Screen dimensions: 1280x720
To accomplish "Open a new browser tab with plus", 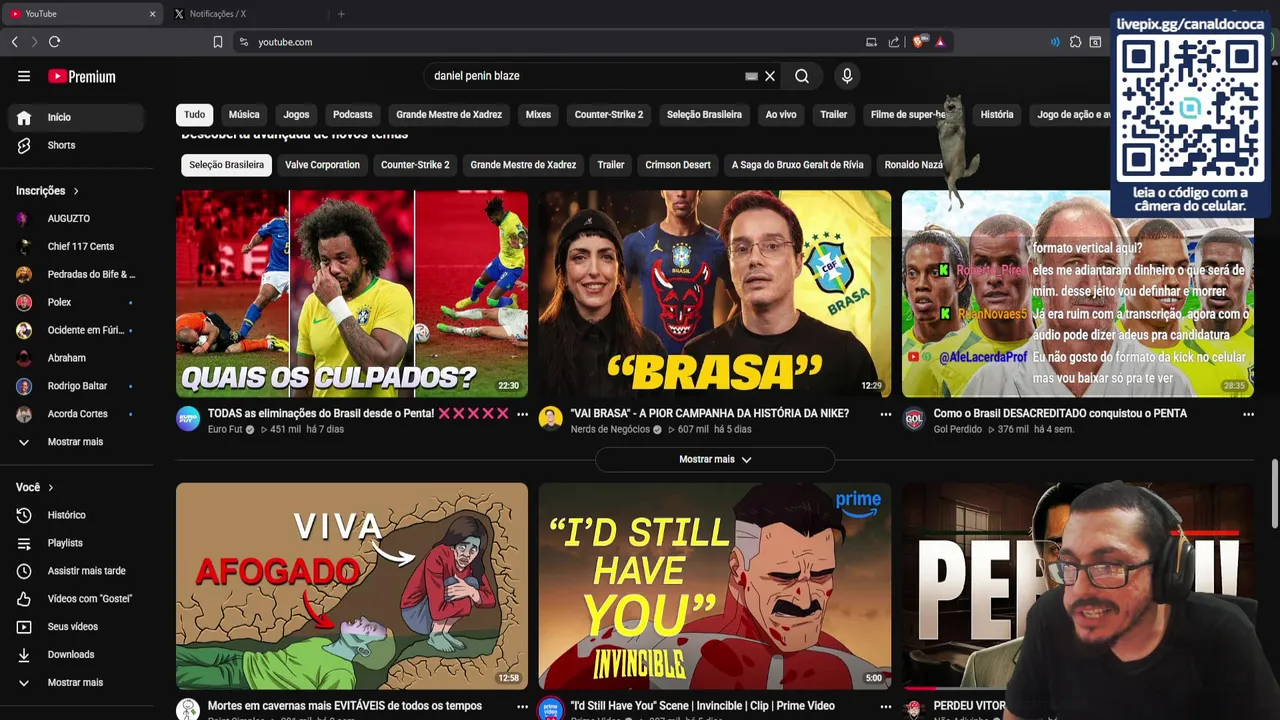I will coord(341,14).
